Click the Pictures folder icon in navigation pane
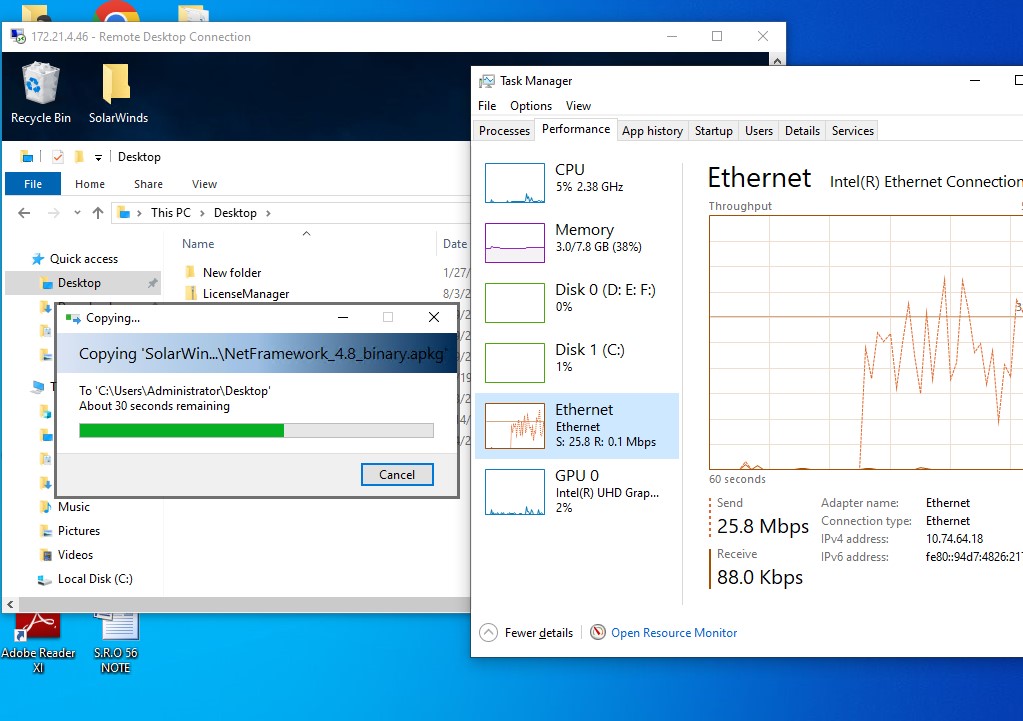This screenshot has width=1023, height=721. [x=46, y=531]
